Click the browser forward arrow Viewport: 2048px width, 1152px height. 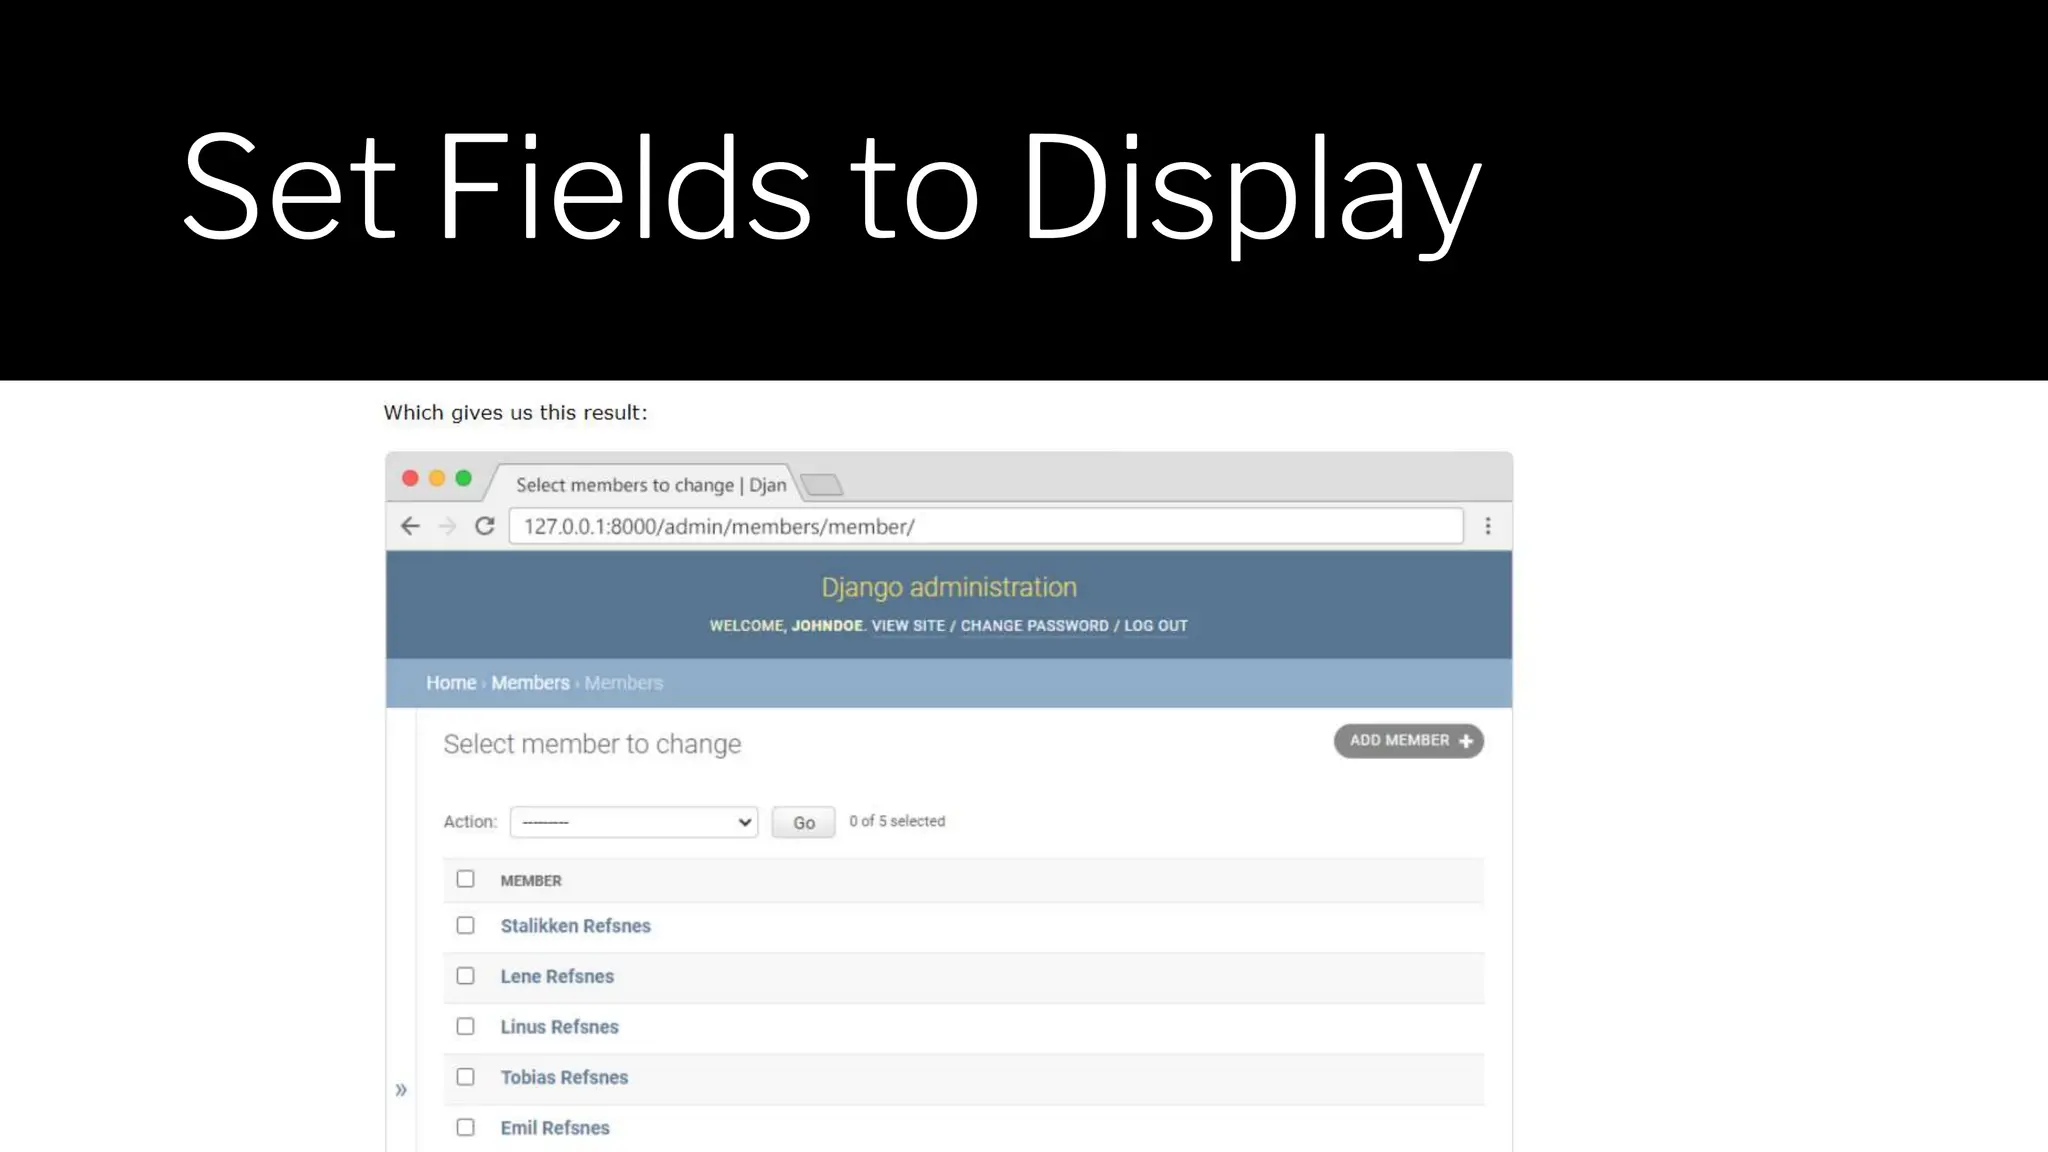[x=447, y=526]
